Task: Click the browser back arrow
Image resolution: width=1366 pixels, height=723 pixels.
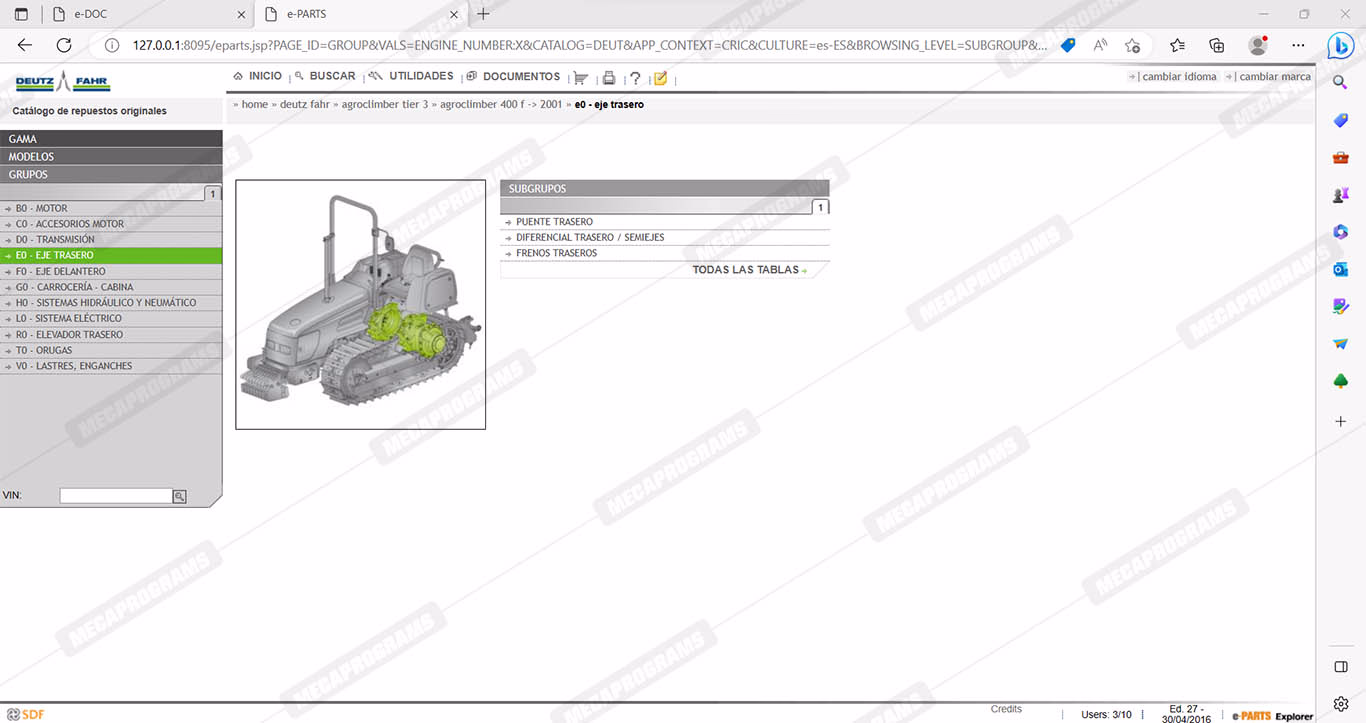Action: point(25,45)
